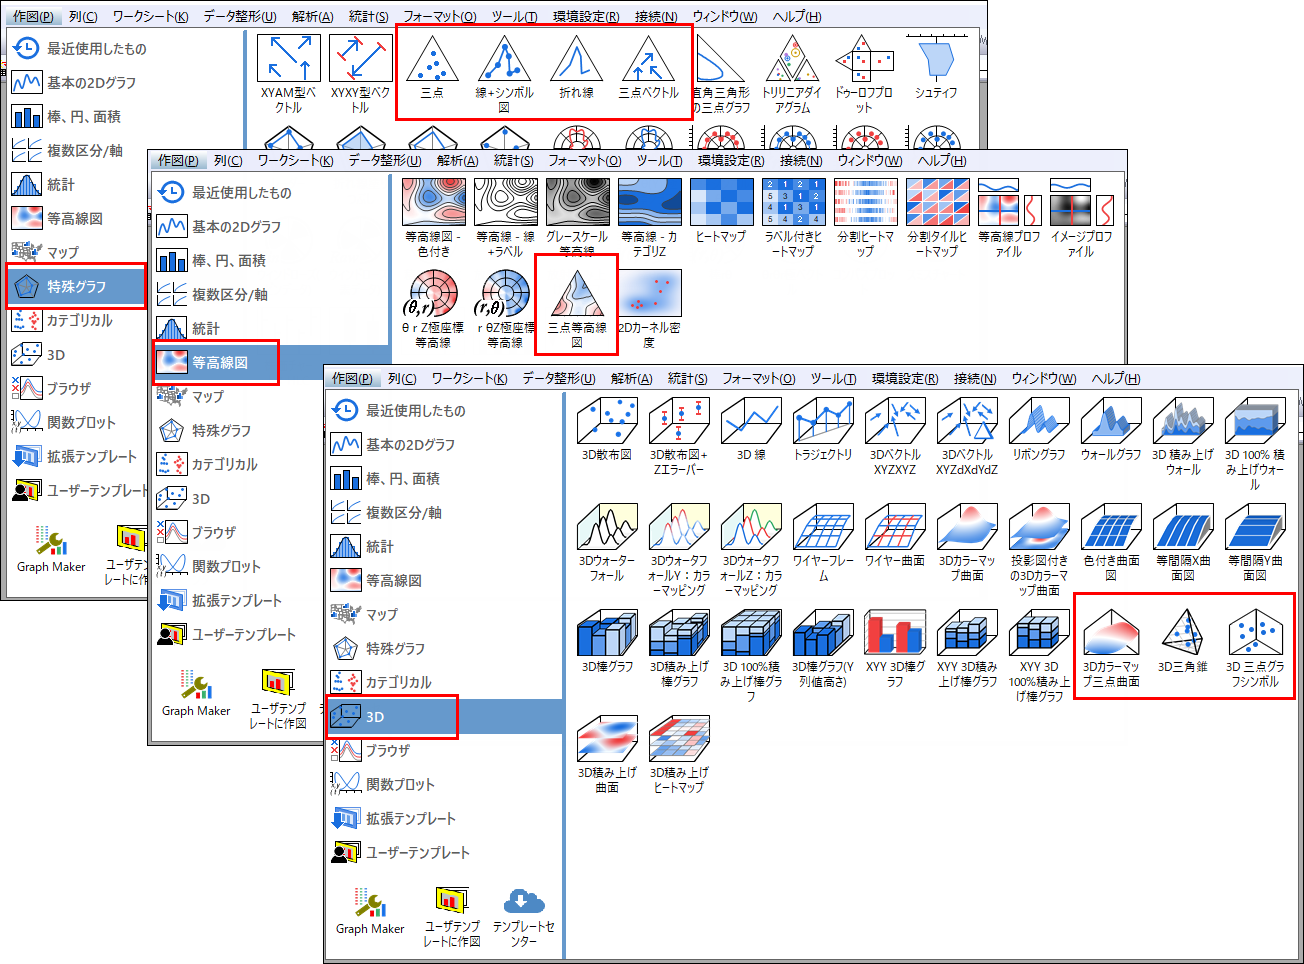Open テンプレートセンター in the front window

(x=524, y=918)
